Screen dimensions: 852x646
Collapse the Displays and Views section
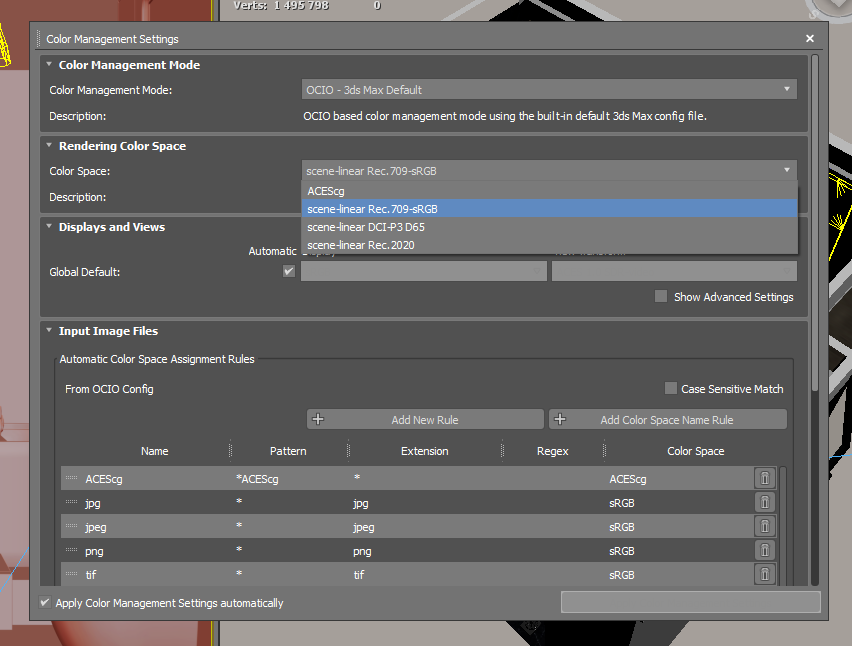49,227
